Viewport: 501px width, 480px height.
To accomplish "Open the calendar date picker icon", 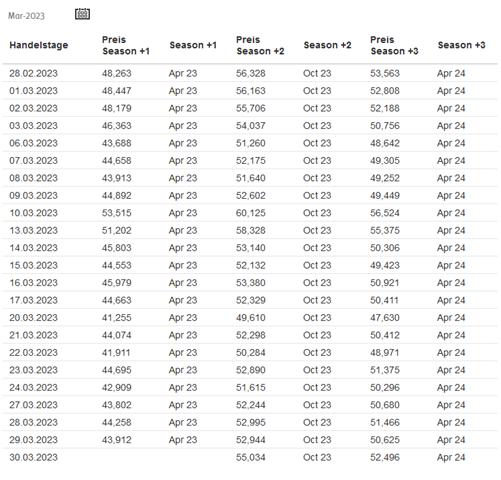I will click(82, 14).
